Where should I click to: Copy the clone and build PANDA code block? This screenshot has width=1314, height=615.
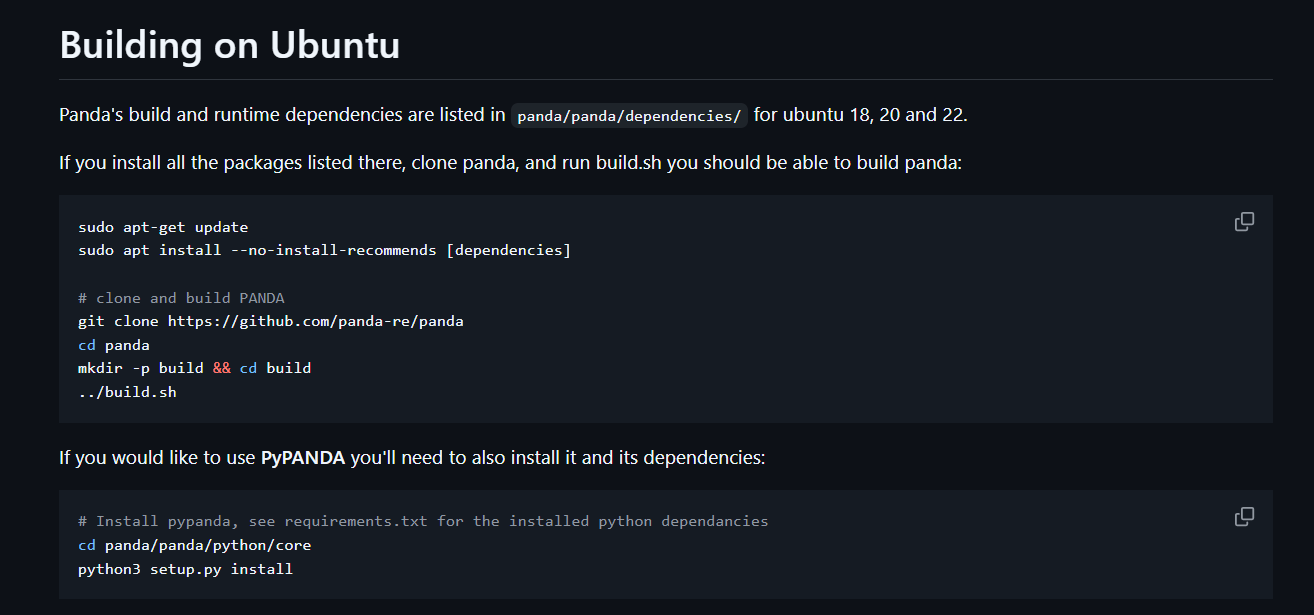(1244, 222)
